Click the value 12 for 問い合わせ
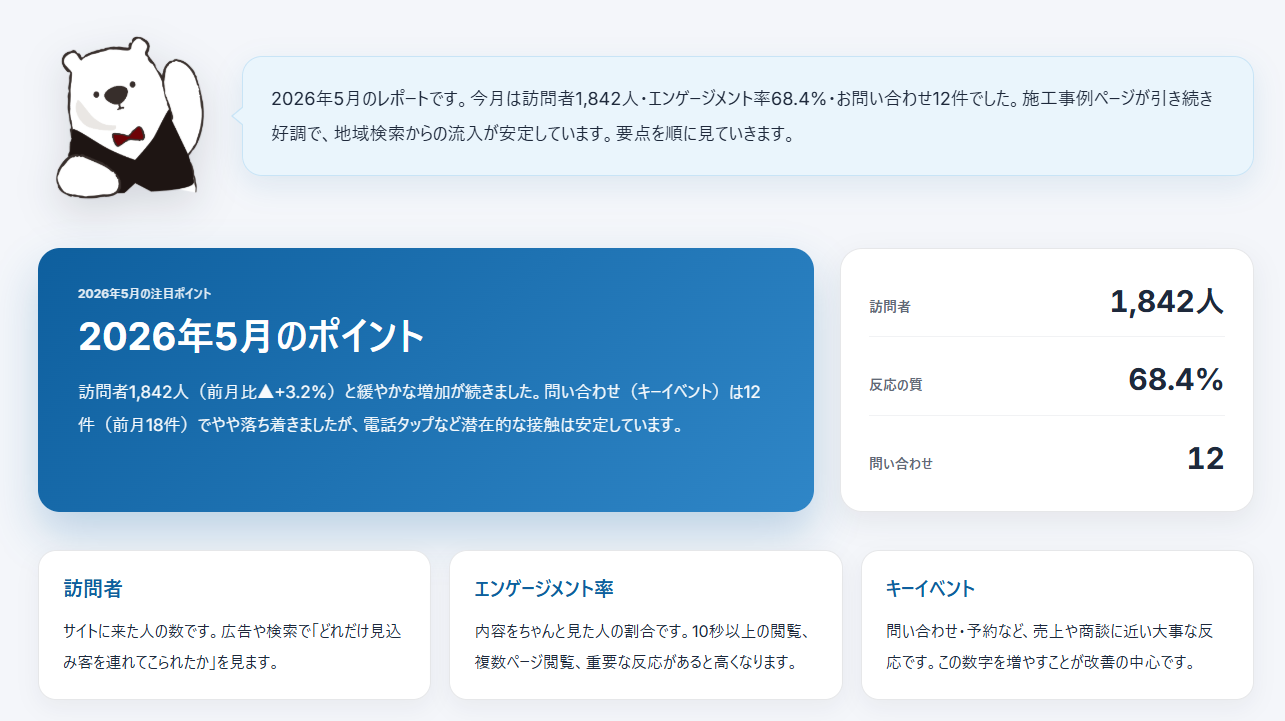Viewport: 1285px width, 721px height. coord(1205,458)
